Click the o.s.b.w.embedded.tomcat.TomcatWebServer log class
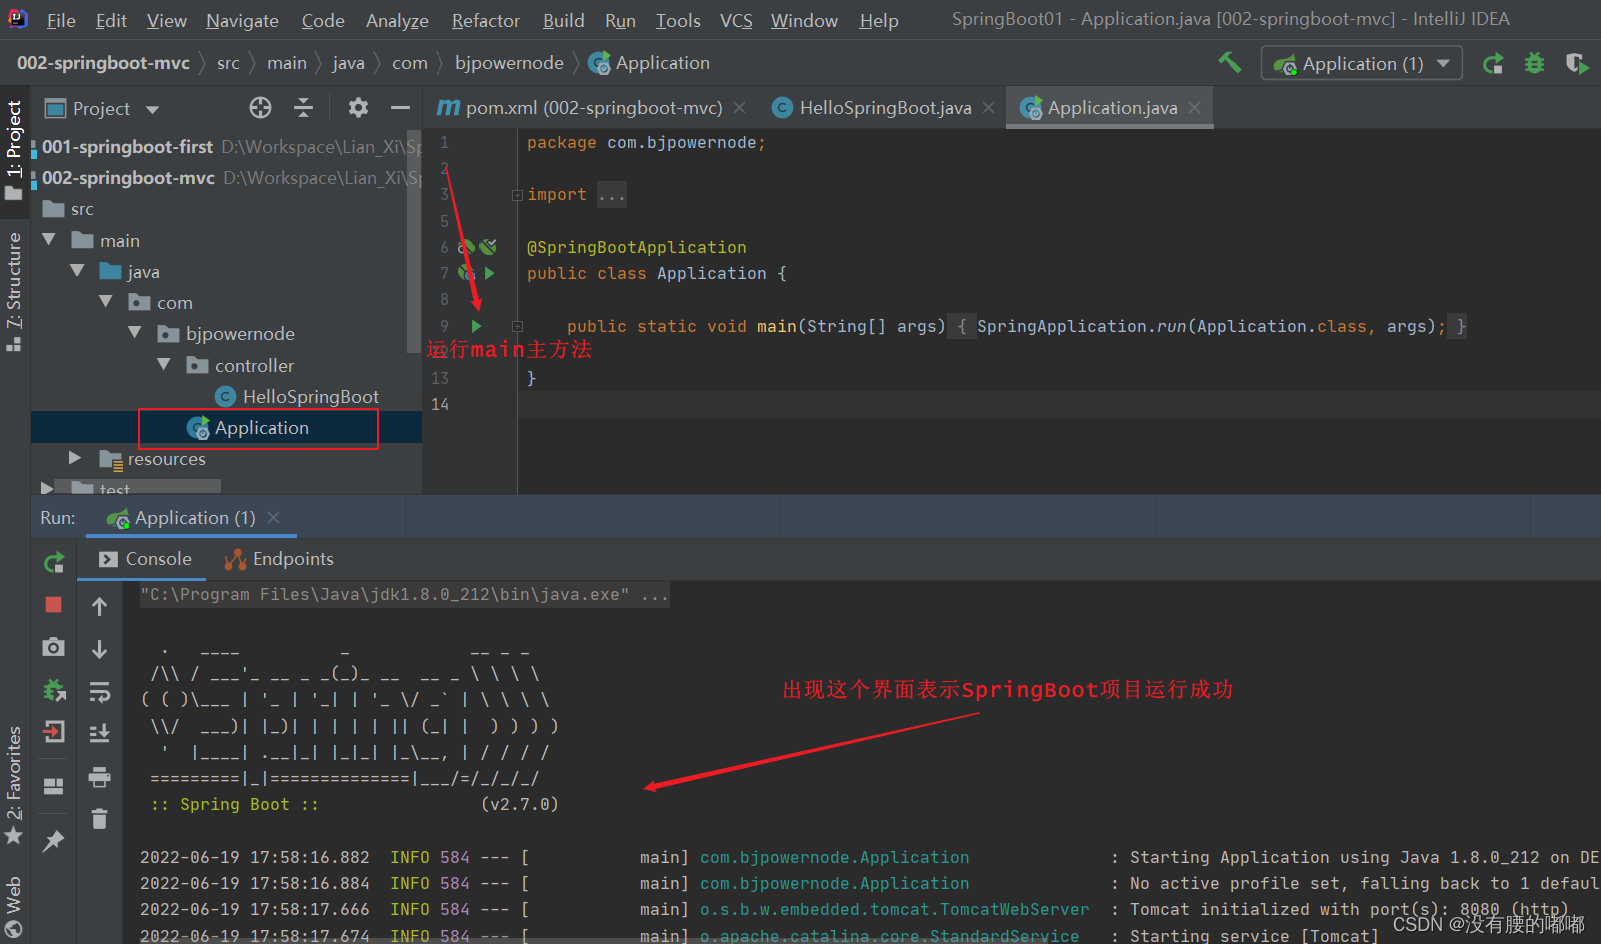Screen dimensions: 1601x944 coord(894,909)
